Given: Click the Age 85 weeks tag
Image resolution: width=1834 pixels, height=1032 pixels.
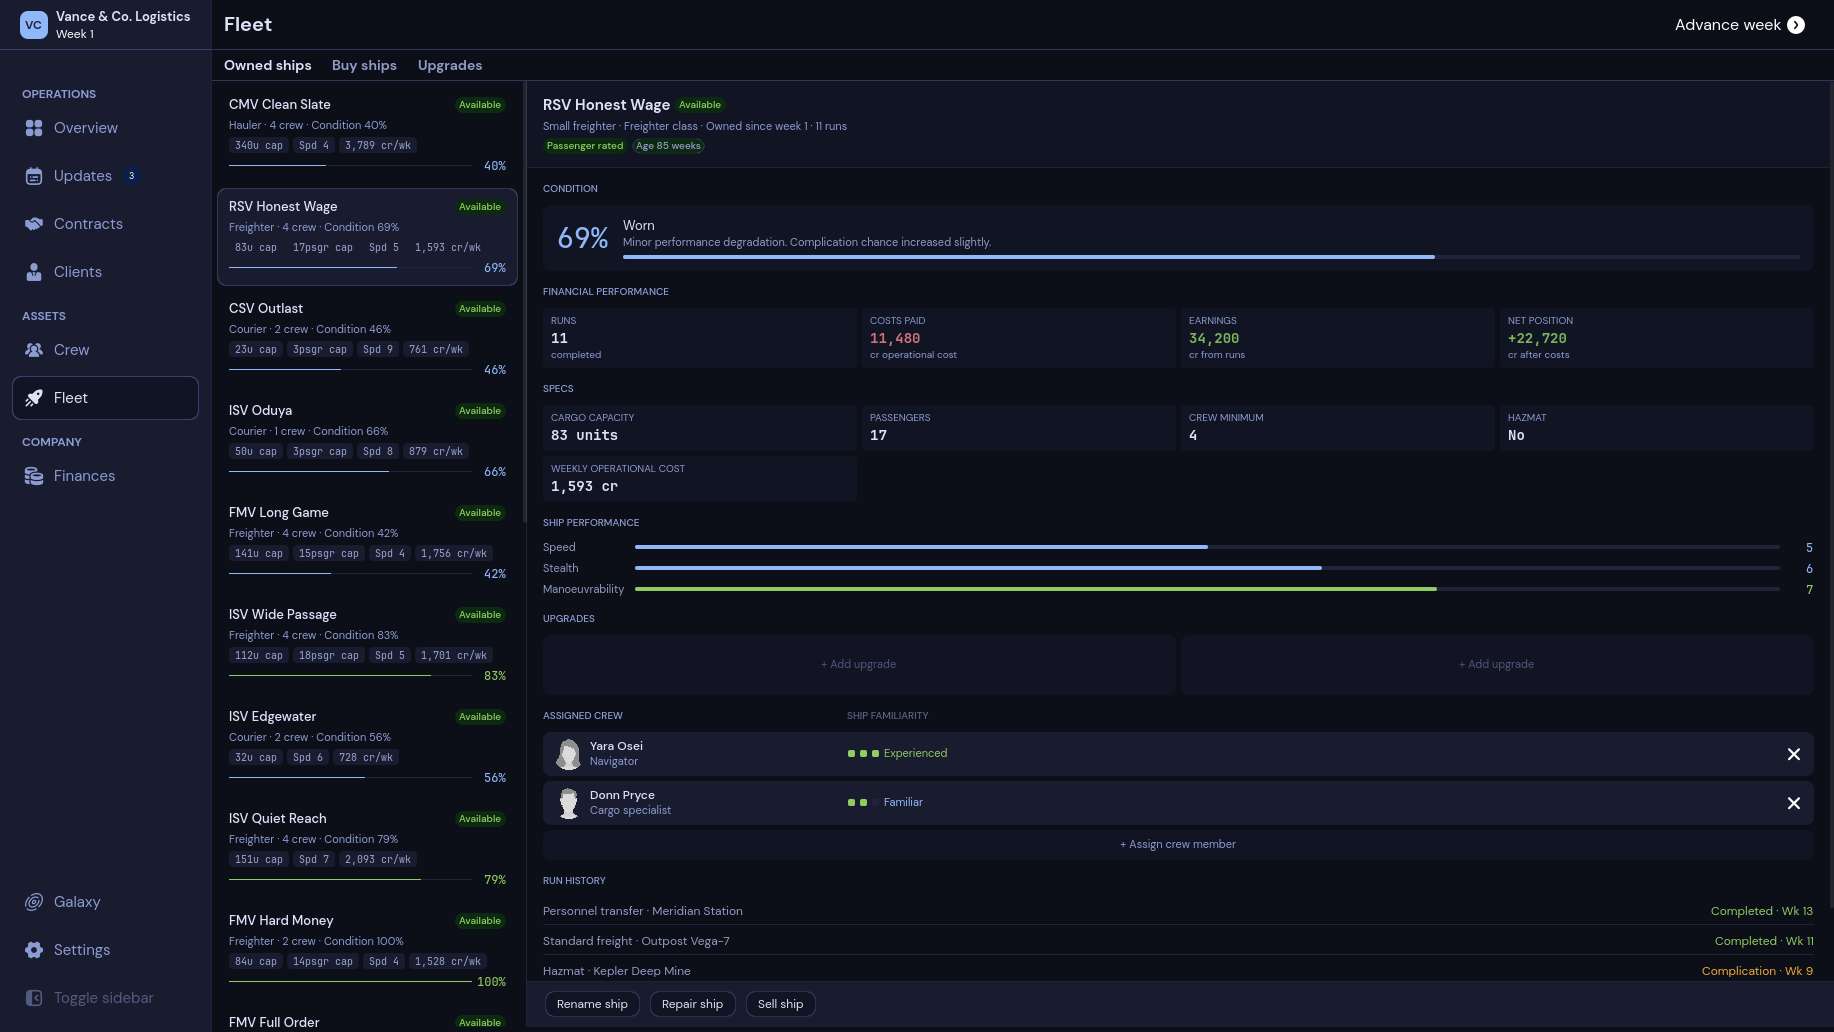Looking at the screenshot, I should tap(669, 146).
